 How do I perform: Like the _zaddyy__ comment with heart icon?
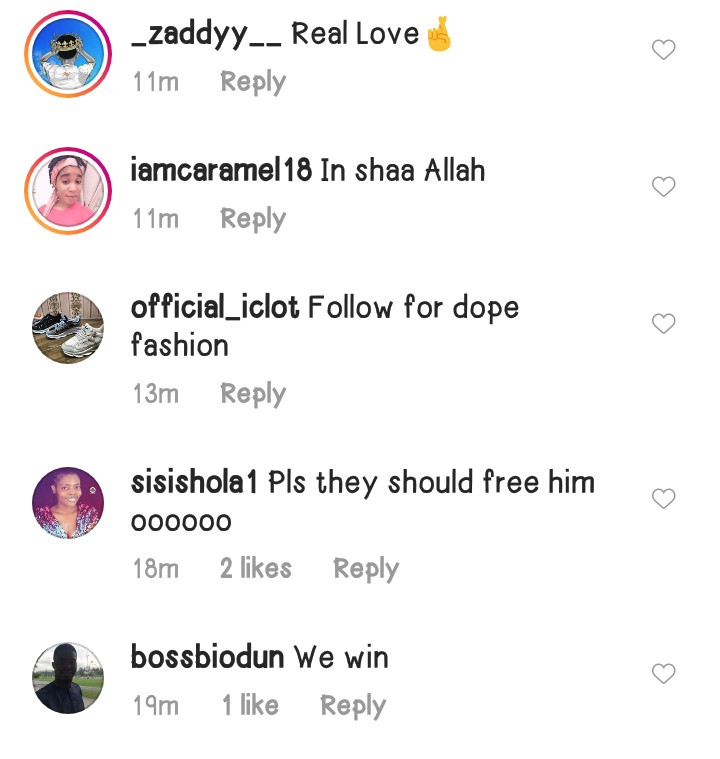663,49
